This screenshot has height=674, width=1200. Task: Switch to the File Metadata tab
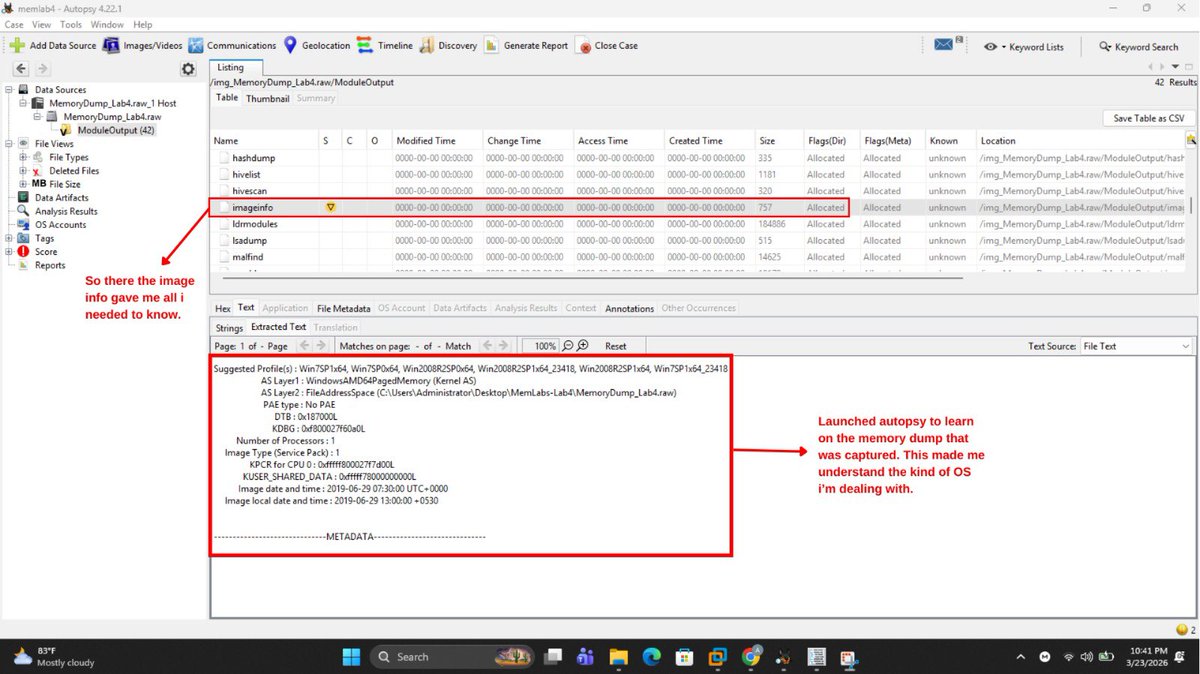343,308
